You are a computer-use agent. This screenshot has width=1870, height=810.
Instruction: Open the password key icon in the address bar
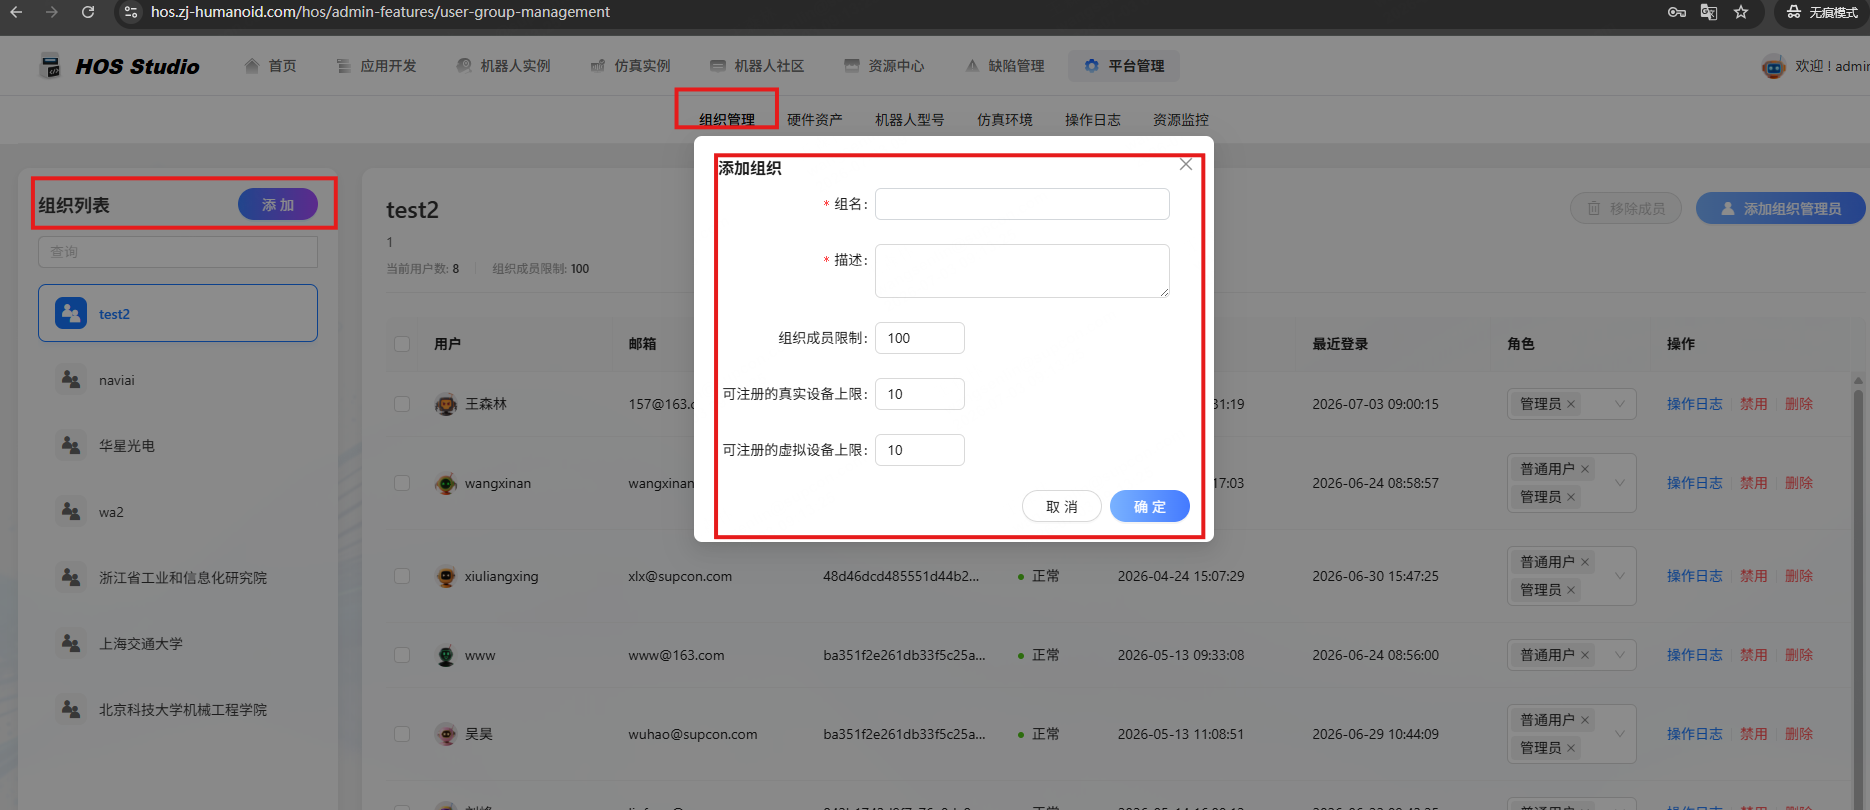[1677, 12]
